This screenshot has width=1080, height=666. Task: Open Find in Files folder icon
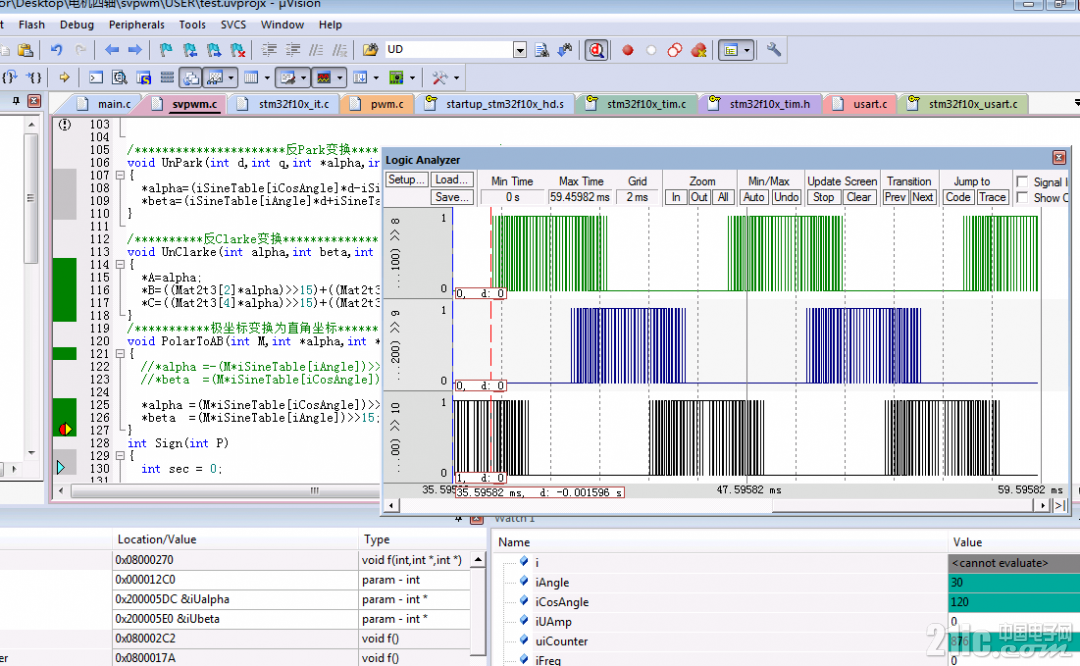[x=371, y=50]
